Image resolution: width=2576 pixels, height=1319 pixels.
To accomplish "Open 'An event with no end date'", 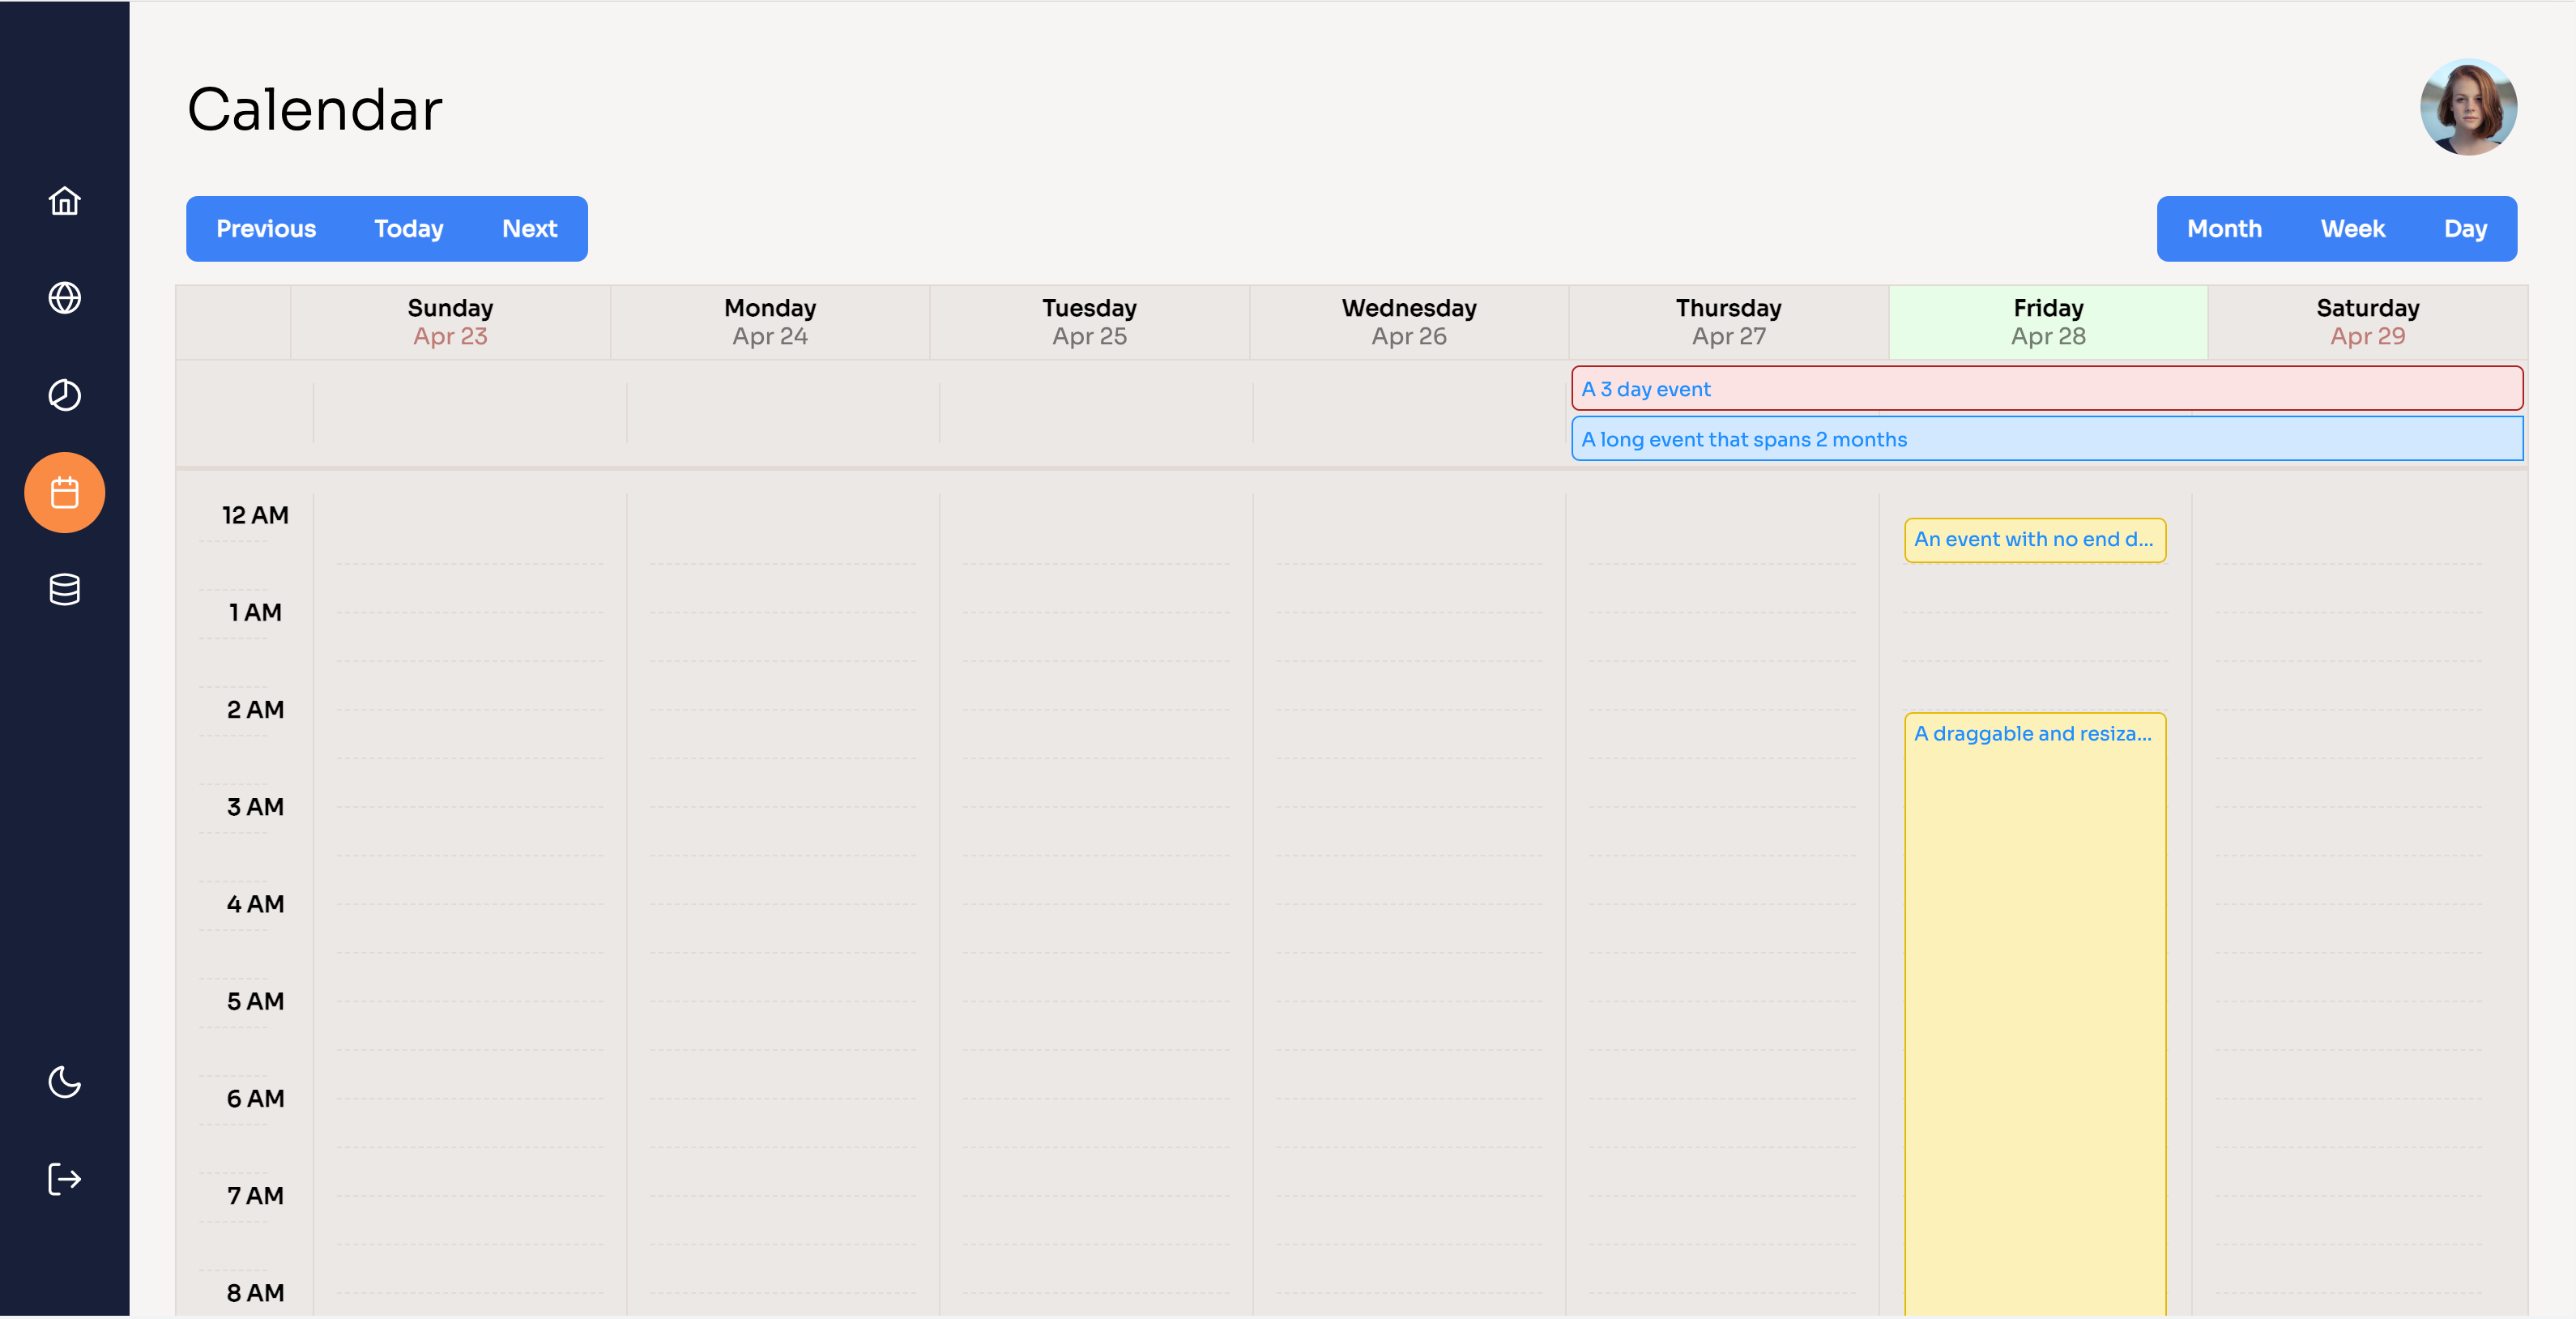I will pyautogui.click(x=2035, y=540).
